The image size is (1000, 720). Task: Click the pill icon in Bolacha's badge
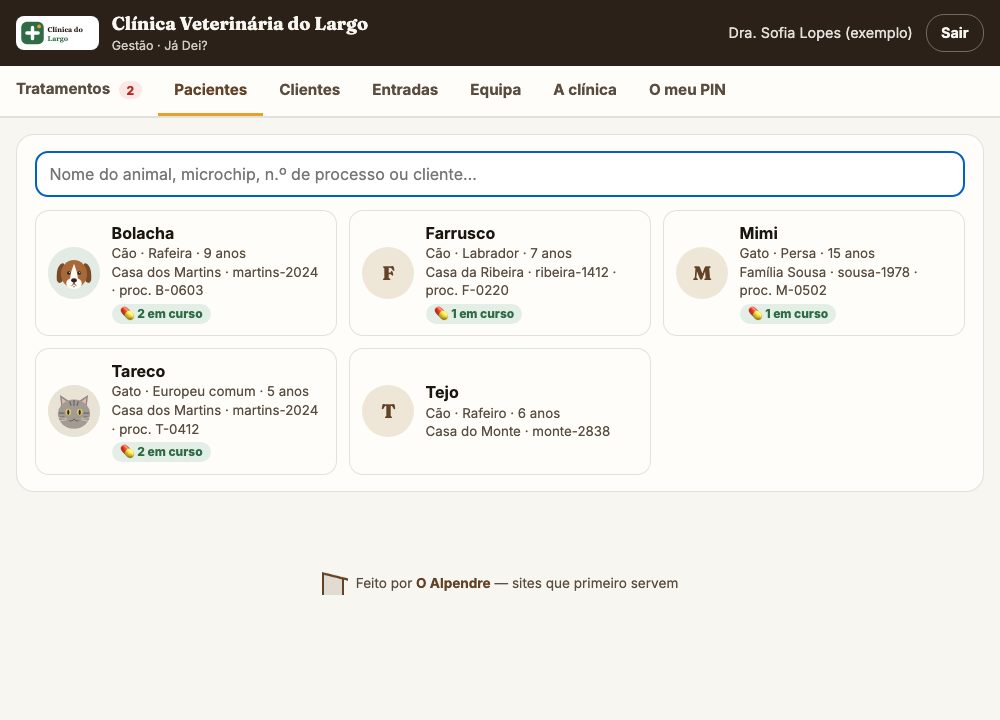[127, 314]
